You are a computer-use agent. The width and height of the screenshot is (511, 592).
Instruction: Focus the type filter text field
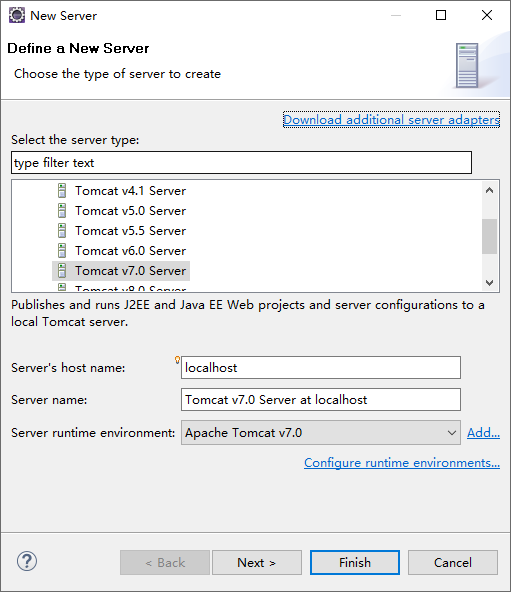pyautogui.click(x=241, y=163)
